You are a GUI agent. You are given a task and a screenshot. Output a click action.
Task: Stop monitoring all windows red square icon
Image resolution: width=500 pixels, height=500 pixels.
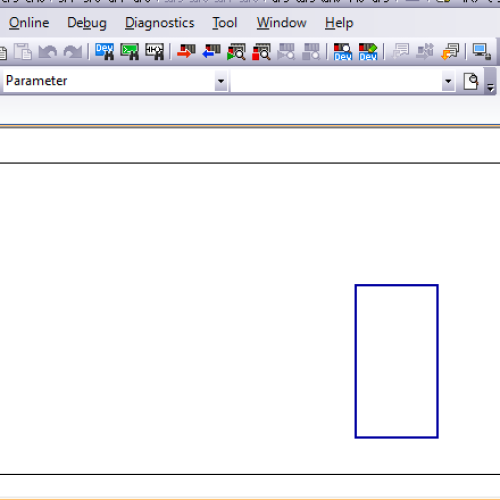[x=261, y=52]
